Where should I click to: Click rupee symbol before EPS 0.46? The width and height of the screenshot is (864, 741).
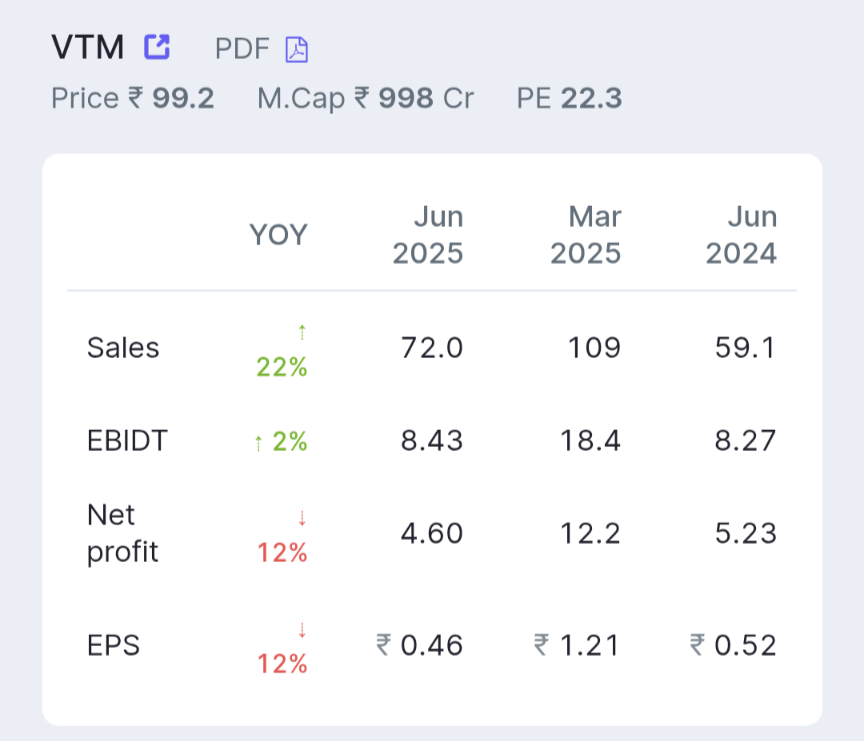[x=383, y=646]
